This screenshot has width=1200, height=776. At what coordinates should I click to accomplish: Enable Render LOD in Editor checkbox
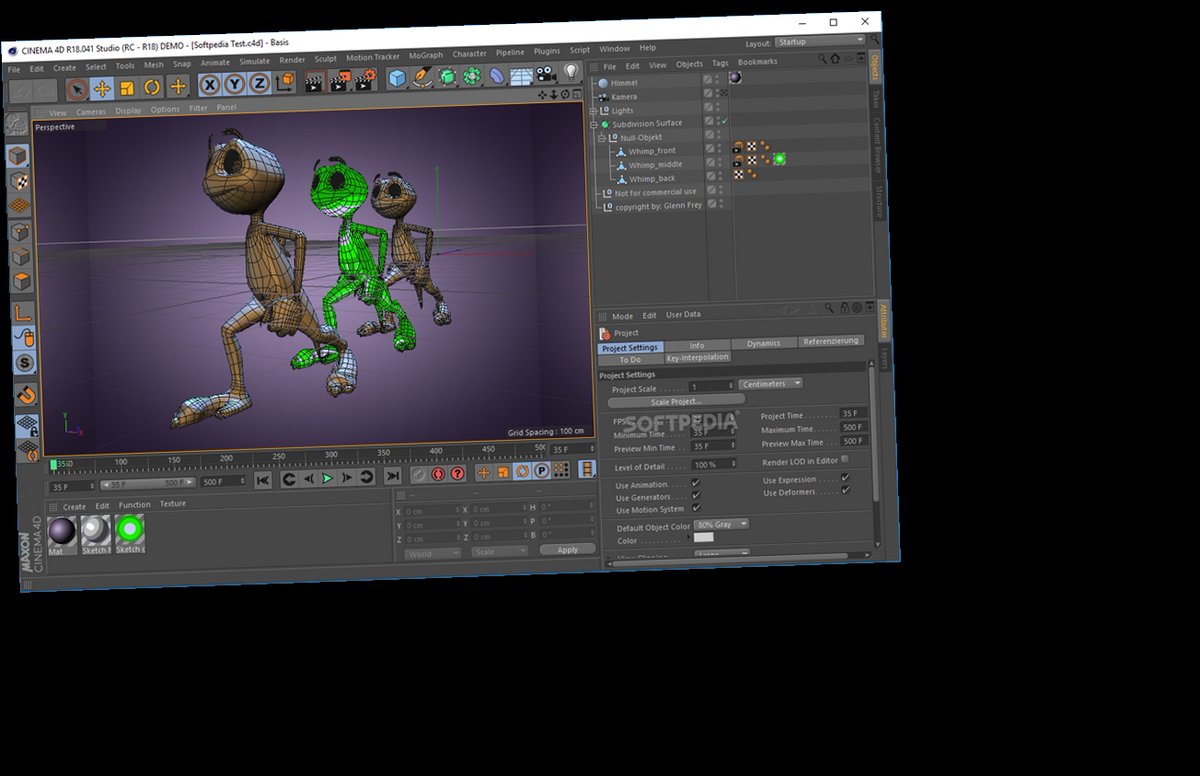[843, 457]
